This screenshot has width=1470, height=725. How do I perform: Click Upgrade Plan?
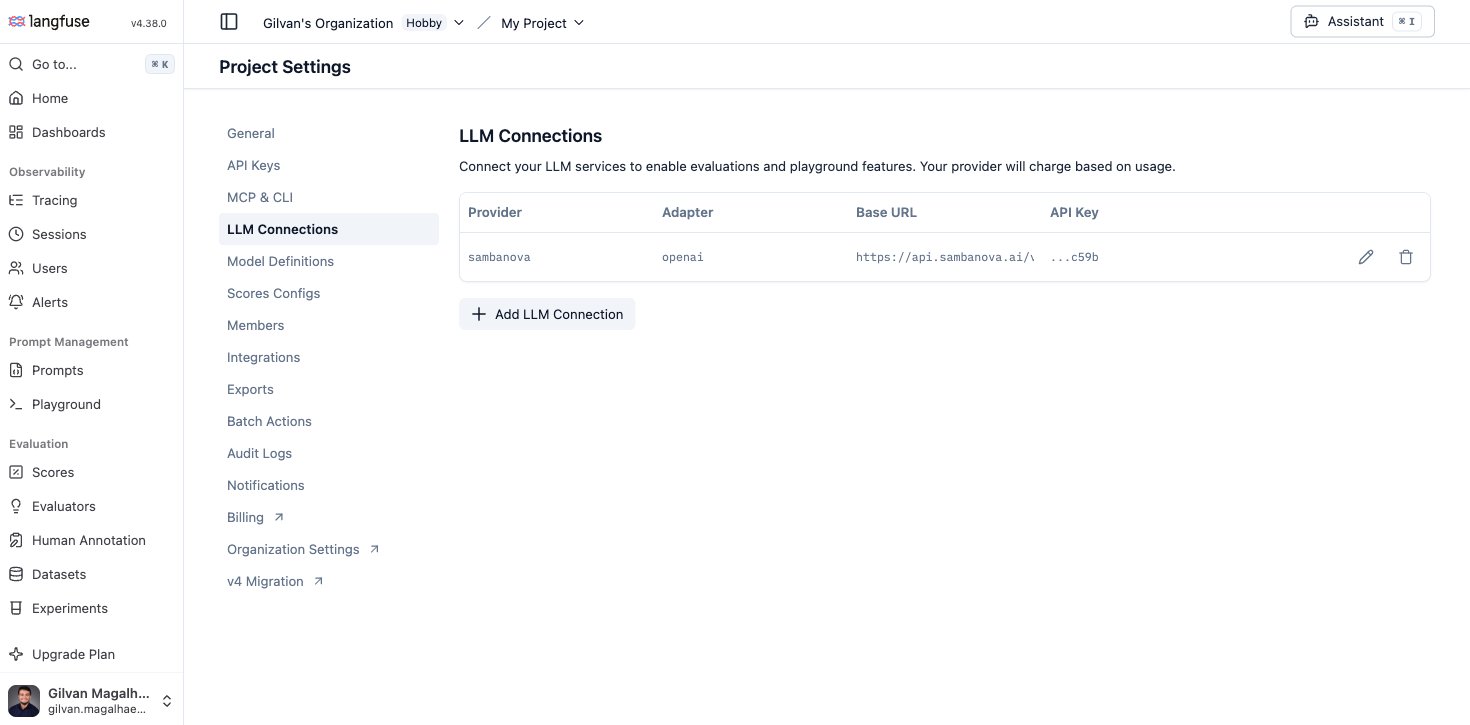pos(92,654)
